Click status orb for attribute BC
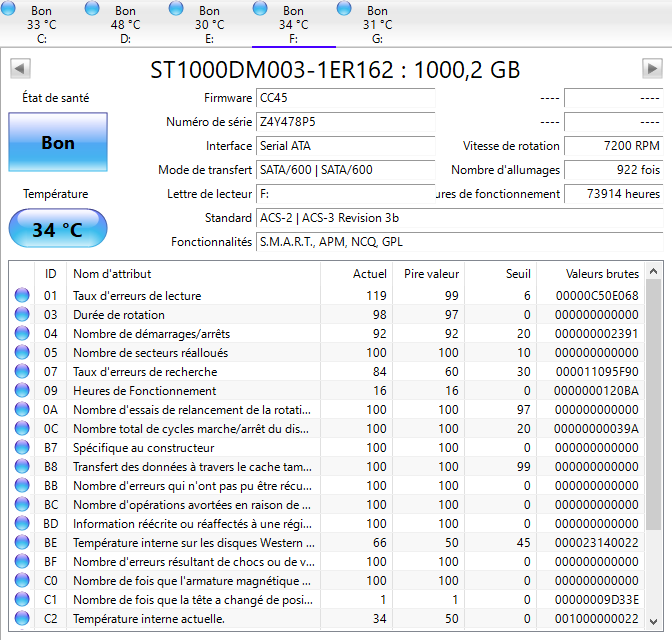The width and height of the screenshot is (672, 640). 22,504
